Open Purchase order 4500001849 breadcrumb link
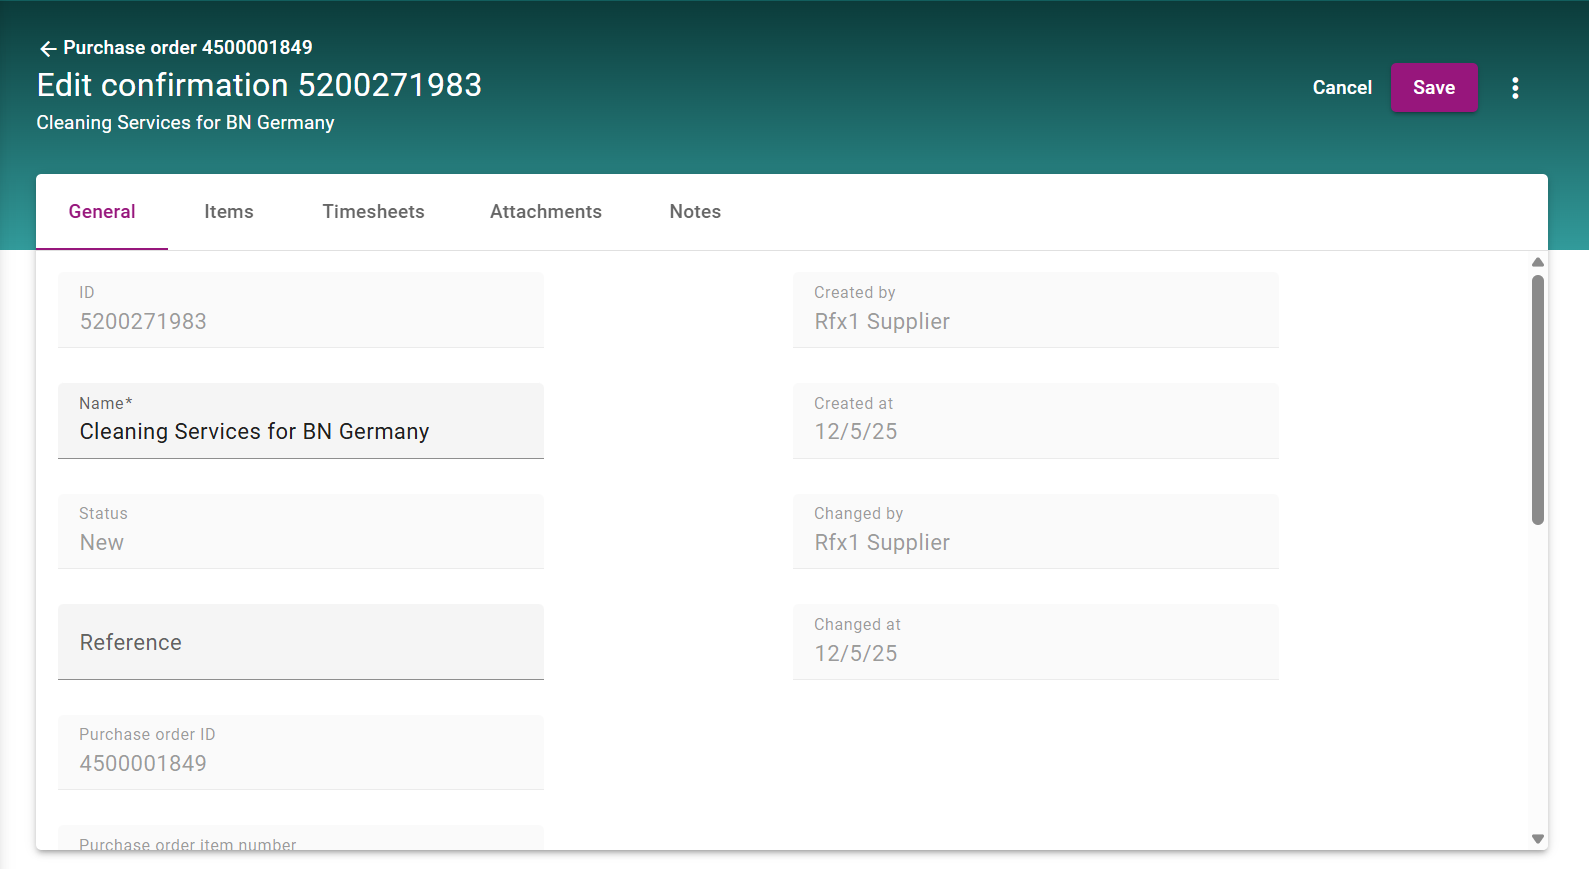1589x869 pixels. 188,48
